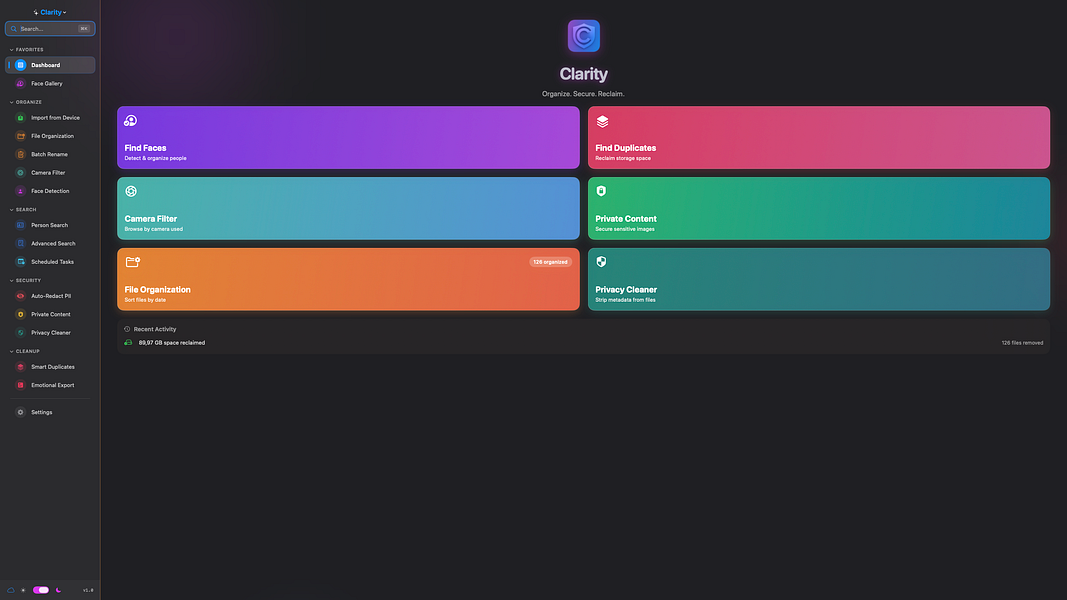
Task: Open the Camera Filter dashboard card
Action: 348,208
